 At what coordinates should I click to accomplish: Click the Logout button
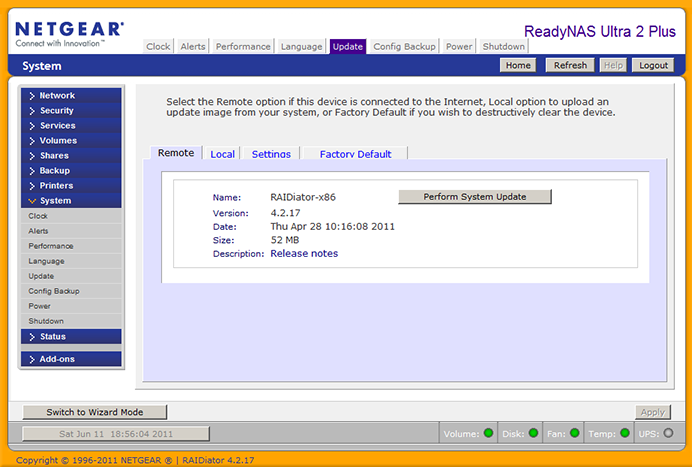point(653,65)
